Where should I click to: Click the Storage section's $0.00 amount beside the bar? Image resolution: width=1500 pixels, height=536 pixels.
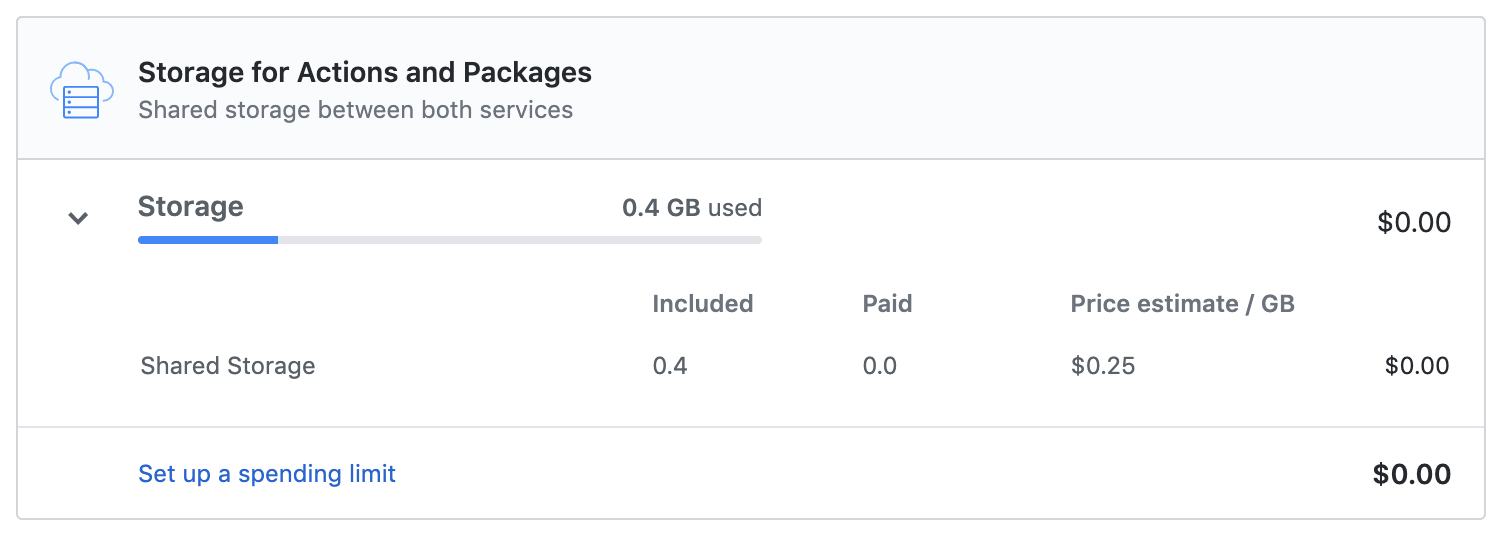[1413, 222]
